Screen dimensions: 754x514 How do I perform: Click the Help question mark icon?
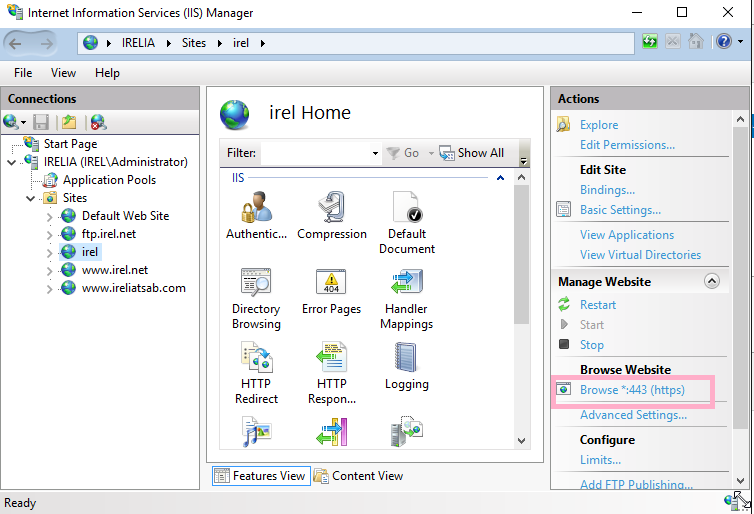tap(724, 42)
